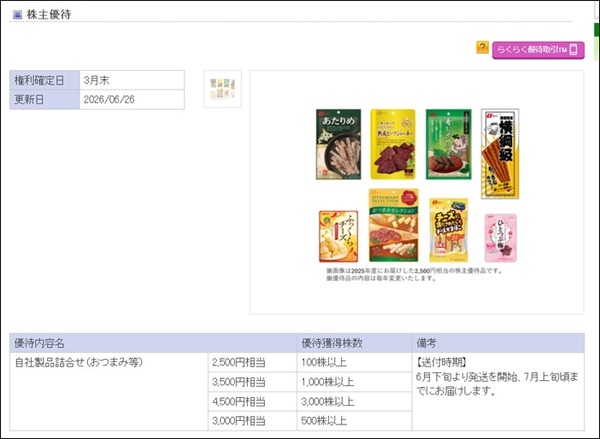Click the yellow question mark help icon
This screenshot has width=600, height=439.
(x=482, y=47)
